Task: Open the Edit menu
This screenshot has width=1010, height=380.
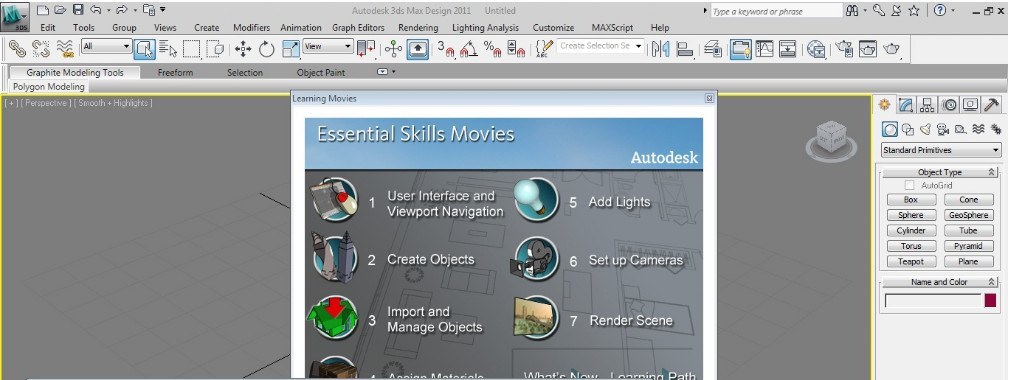Action: point(48,28)
